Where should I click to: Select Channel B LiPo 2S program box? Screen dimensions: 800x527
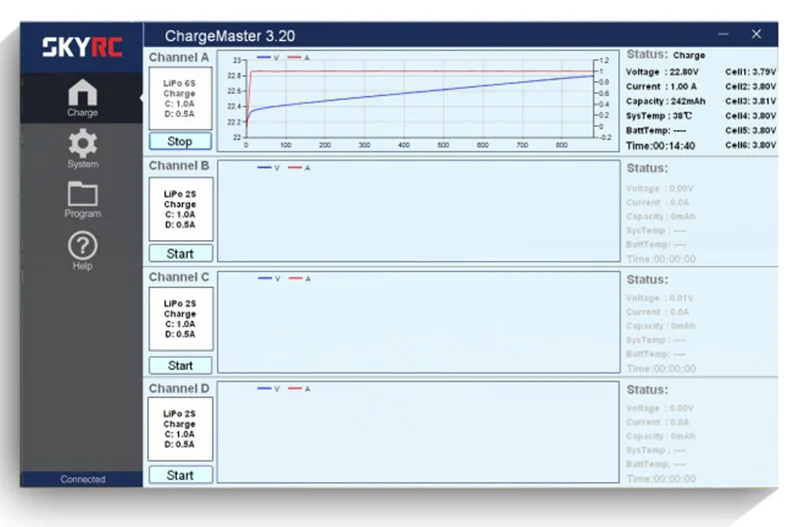181,209
